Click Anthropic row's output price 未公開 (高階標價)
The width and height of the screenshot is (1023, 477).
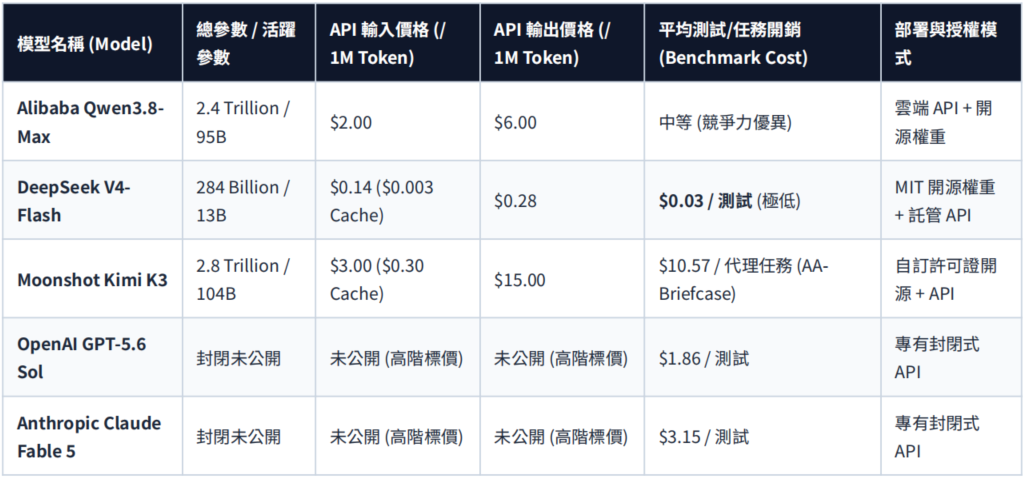[562, 436]
